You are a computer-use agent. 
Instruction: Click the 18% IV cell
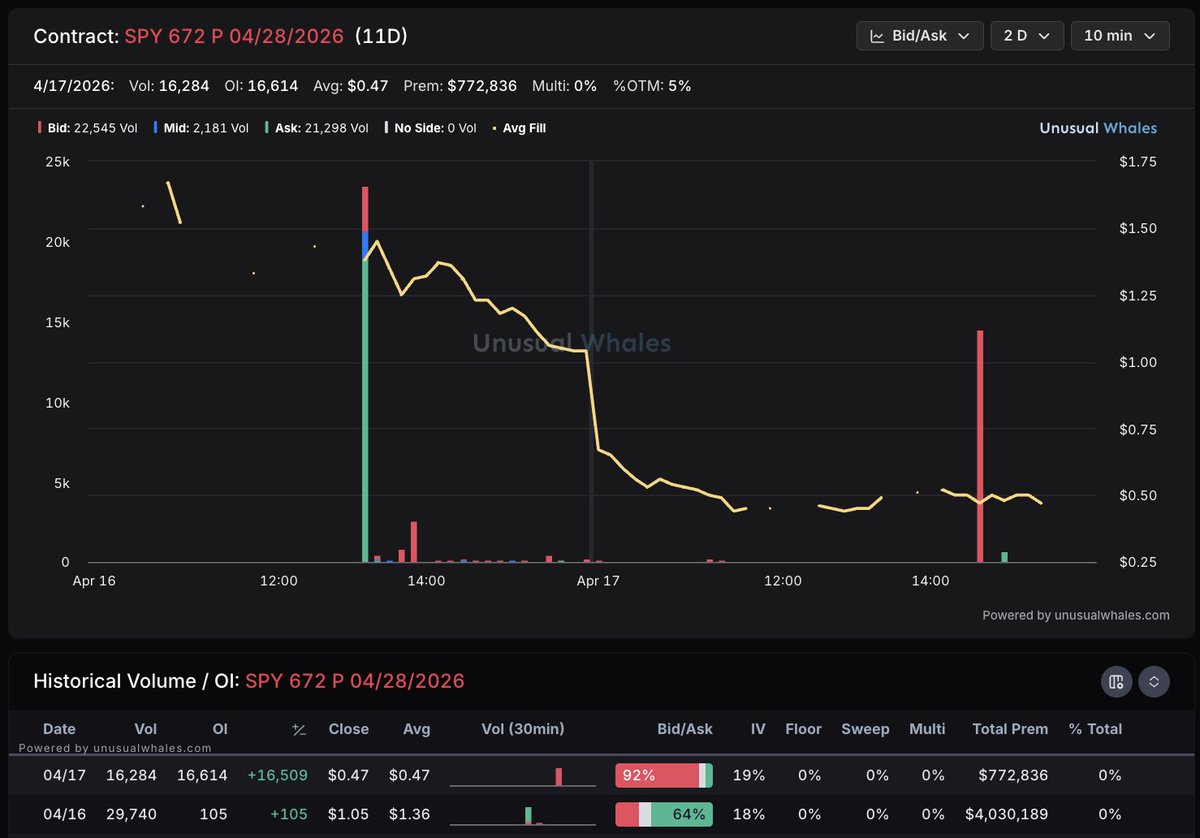[x=750, y=814]
